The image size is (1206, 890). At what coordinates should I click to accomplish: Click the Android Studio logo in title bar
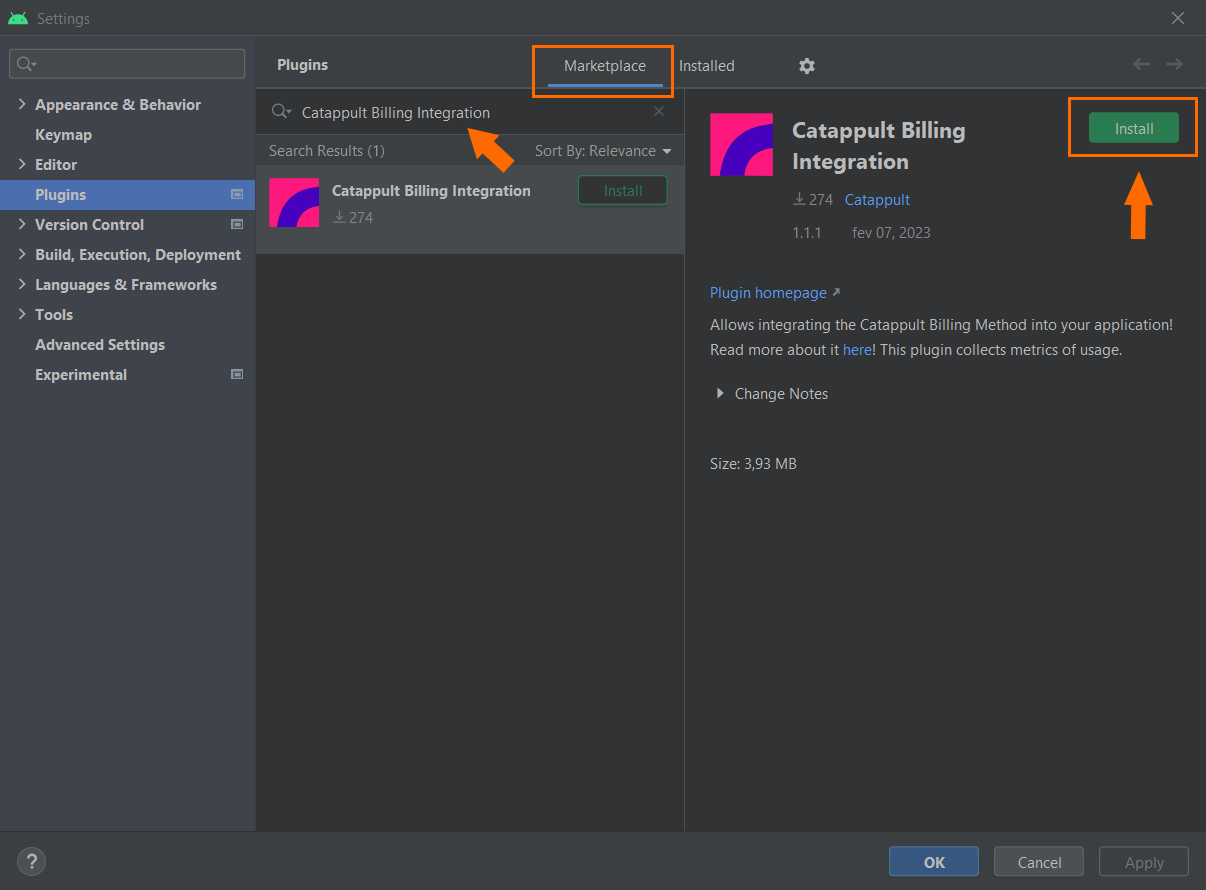point(17,18)
